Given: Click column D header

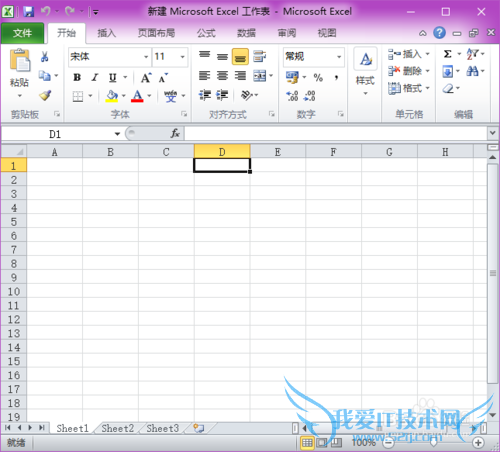Looking at the screenshot, I should click(x=222, y=152).
